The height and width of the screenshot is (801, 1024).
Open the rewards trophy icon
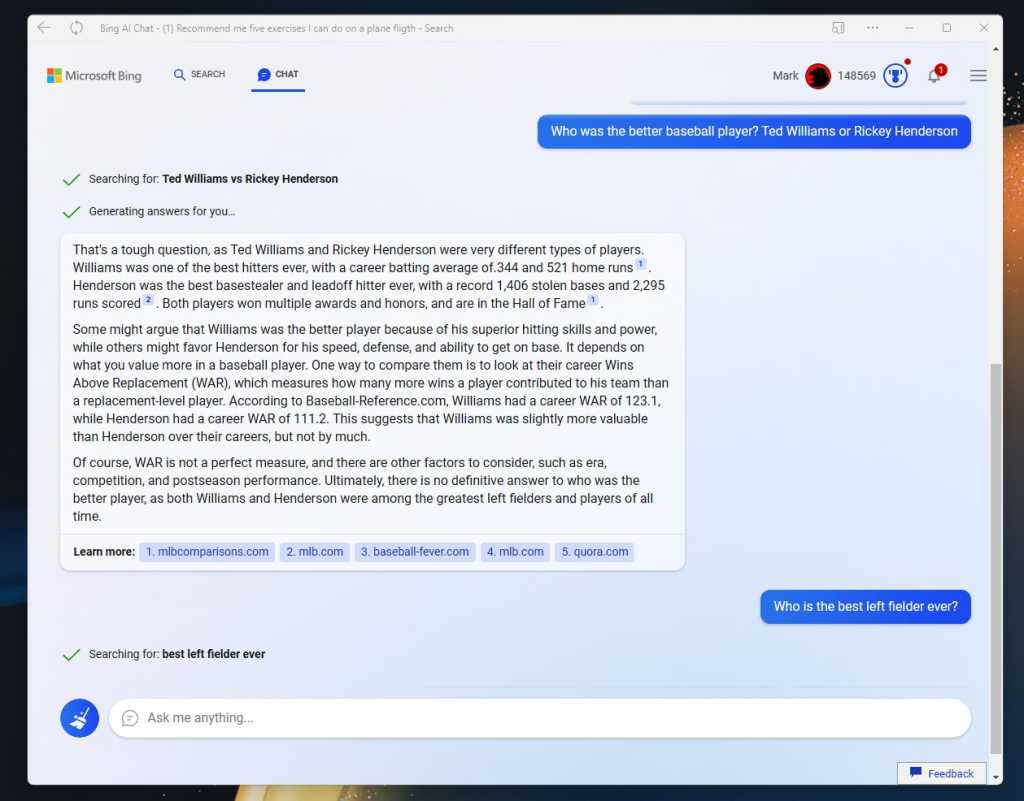[895, 76]
